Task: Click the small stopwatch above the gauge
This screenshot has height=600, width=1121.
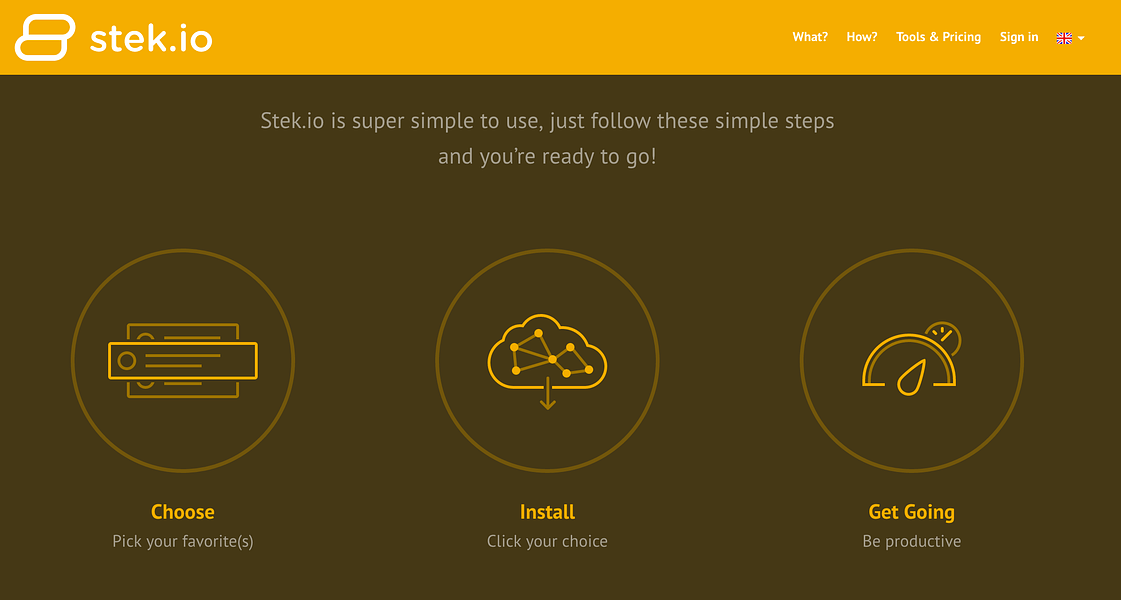Action: [x=944, y=337]
